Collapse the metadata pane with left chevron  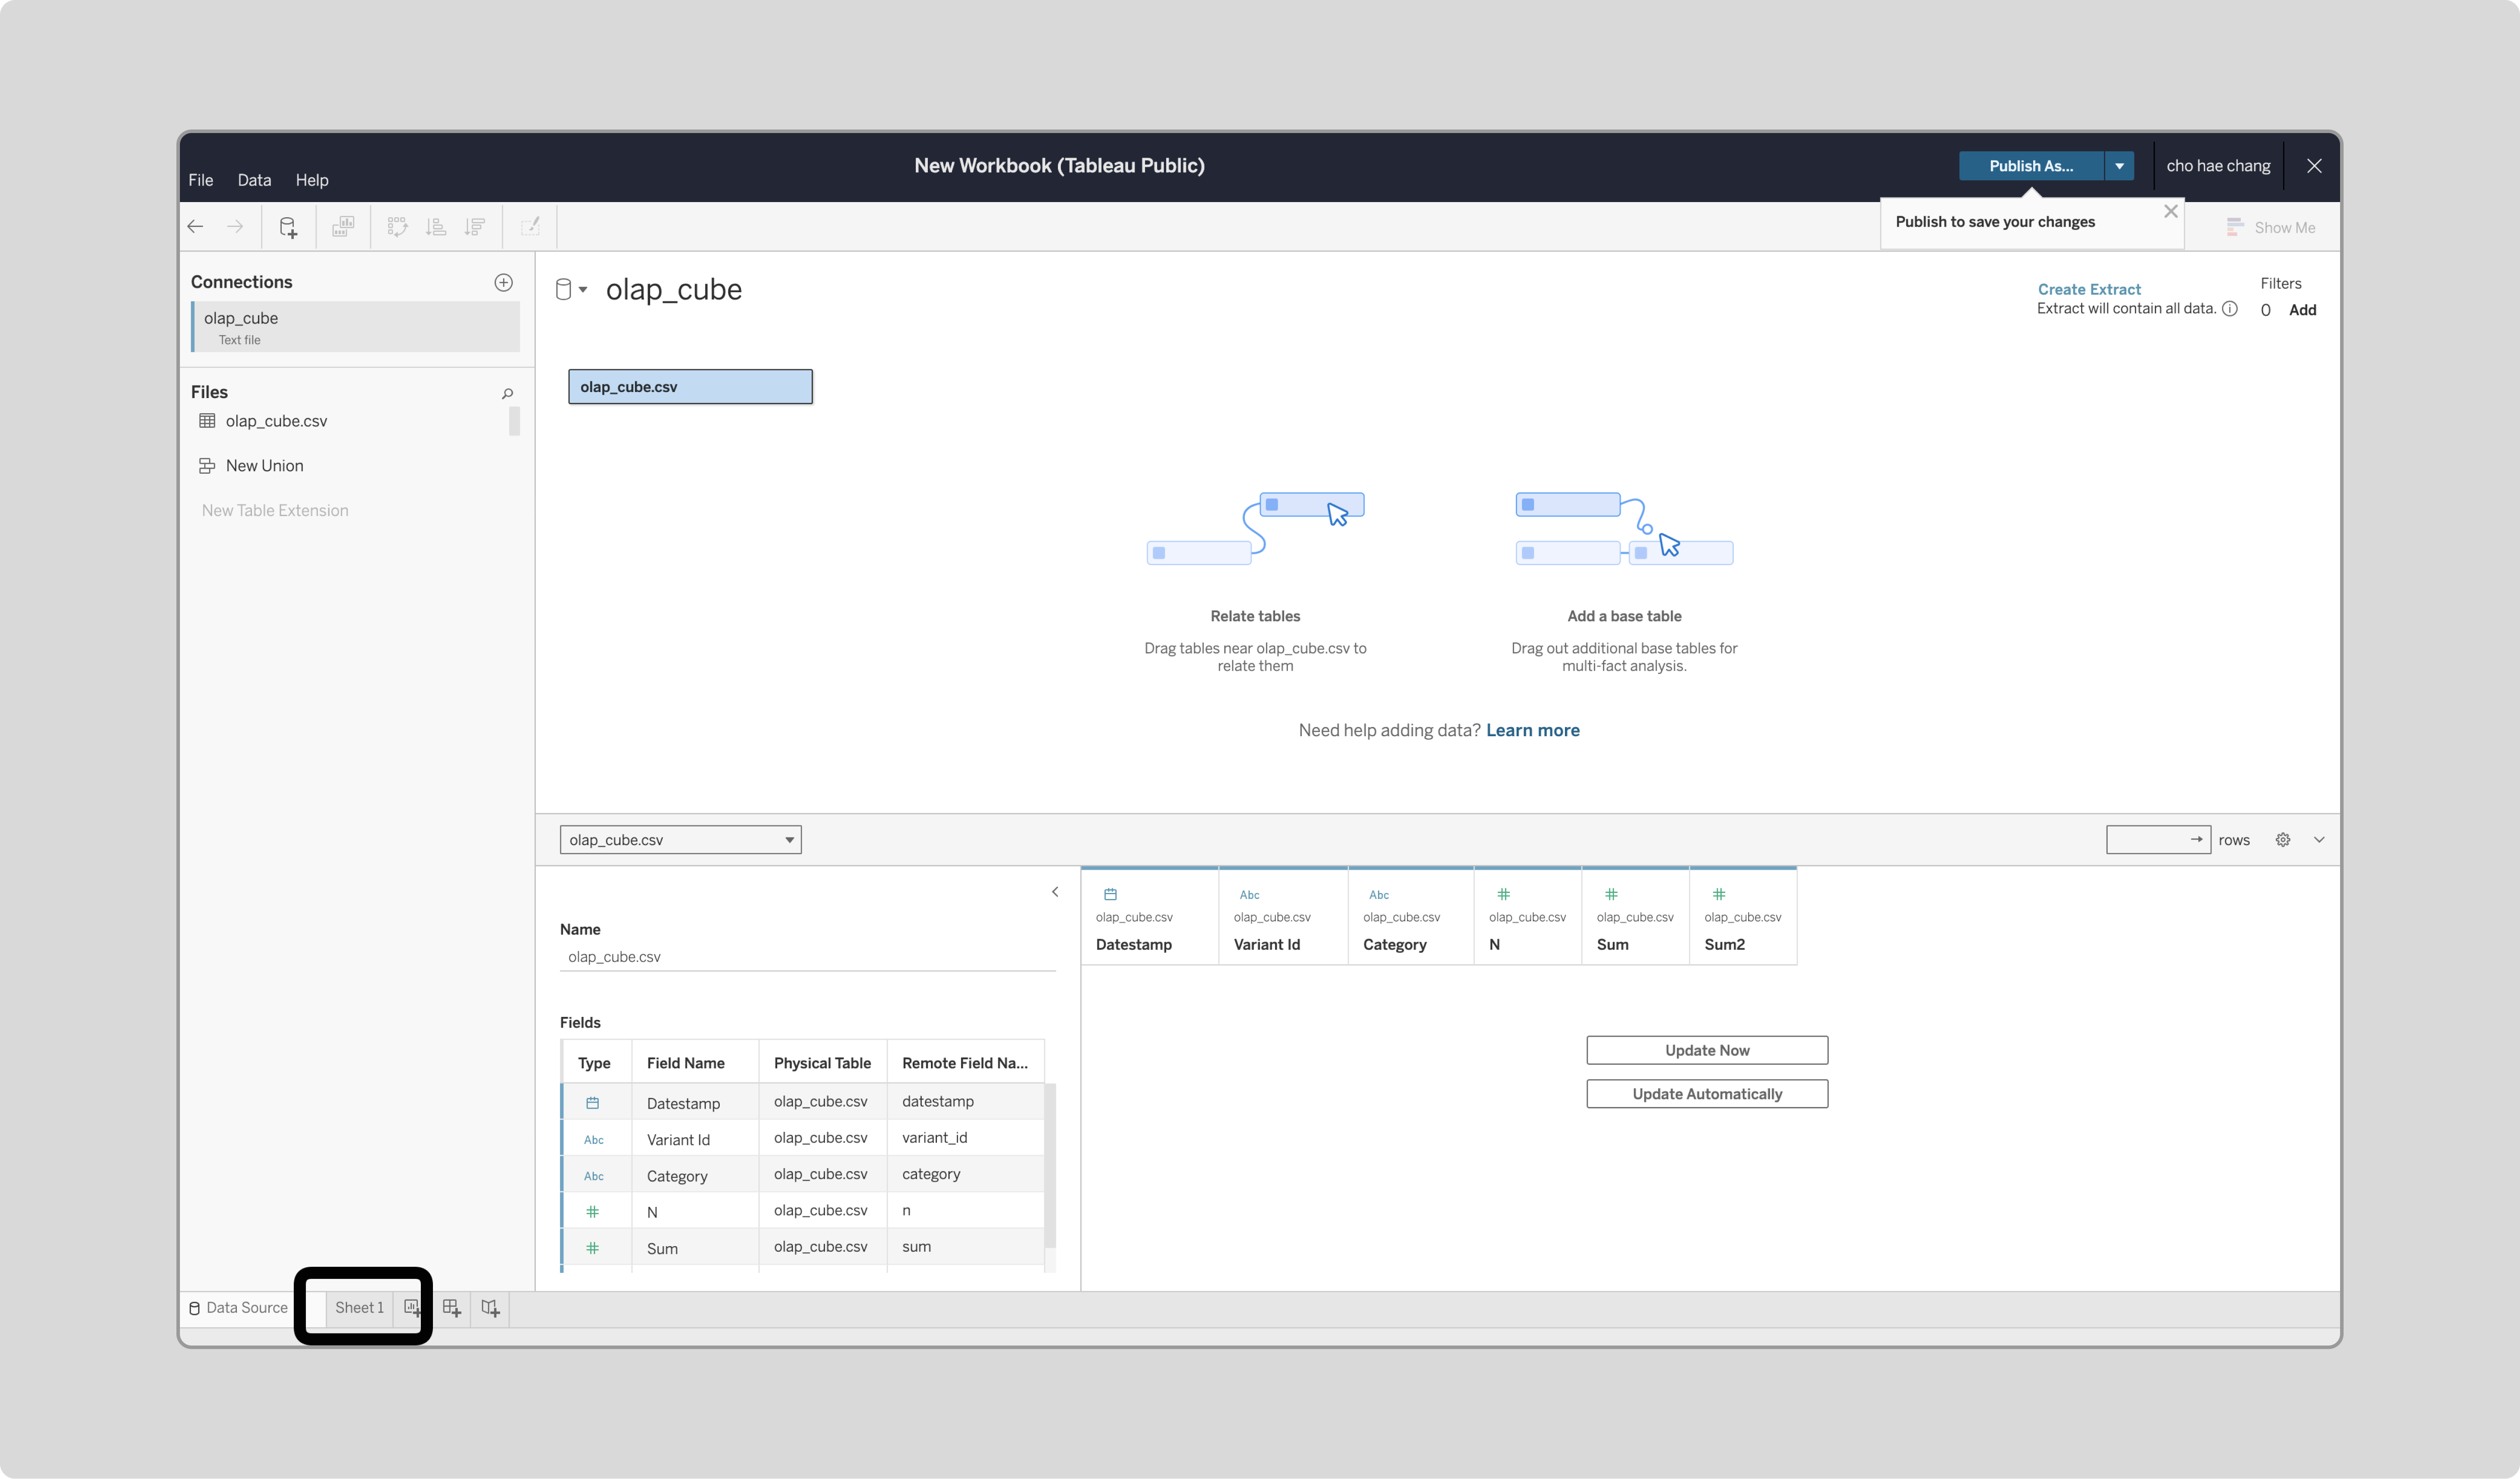click(1055, 892)
